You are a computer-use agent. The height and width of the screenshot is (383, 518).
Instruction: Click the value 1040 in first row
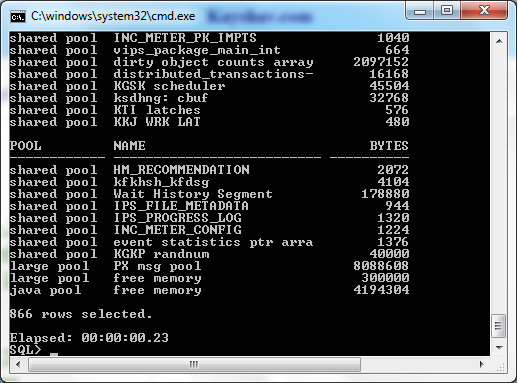[393, 38]
